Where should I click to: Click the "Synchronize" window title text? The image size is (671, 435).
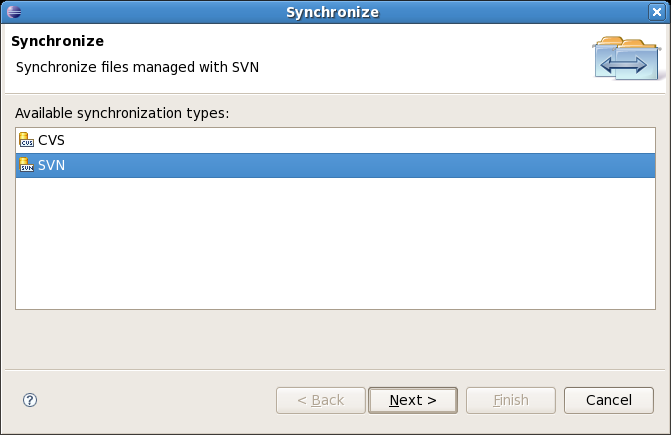point(333,12)
